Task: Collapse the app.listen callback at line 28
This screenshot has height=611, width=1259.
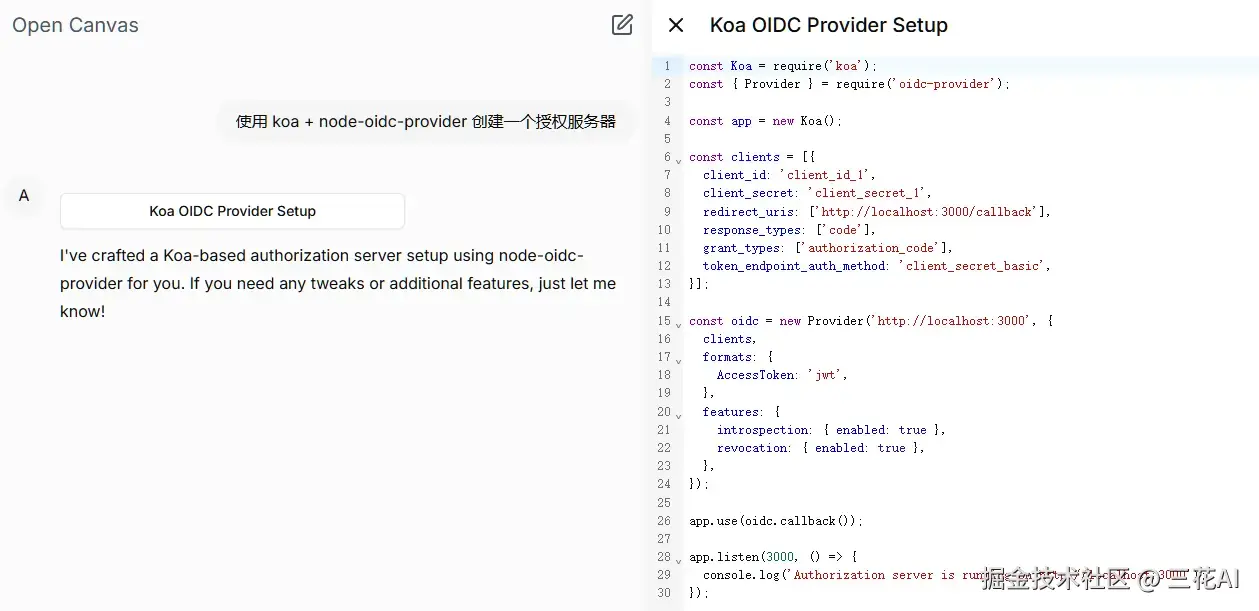Action: [678, 560]
